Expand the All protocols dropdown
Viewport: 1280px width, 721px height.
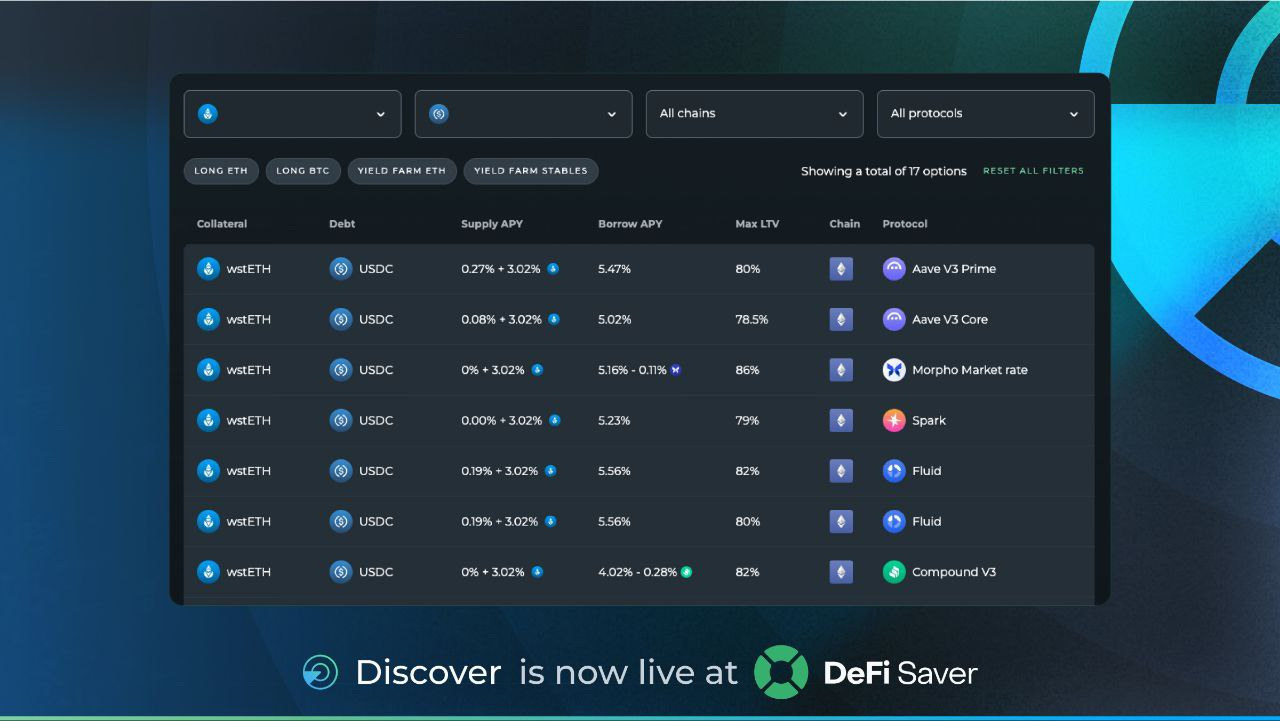point(985,114)
